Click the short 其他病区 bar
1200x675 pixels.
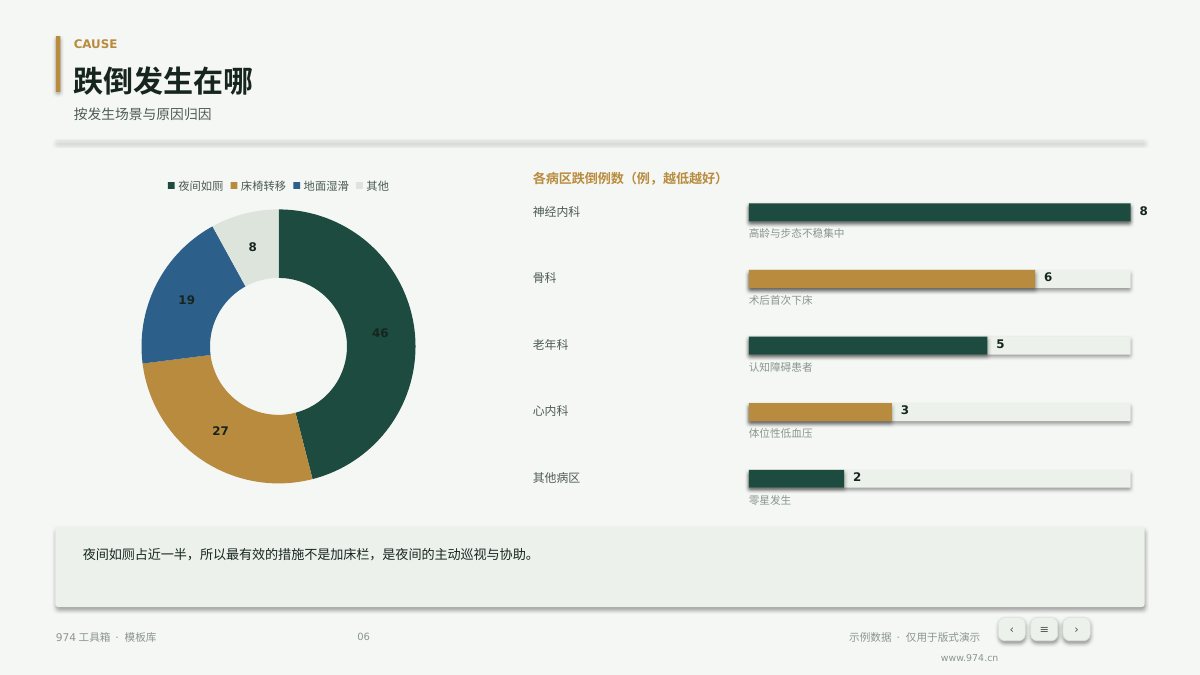click(796, 478)
